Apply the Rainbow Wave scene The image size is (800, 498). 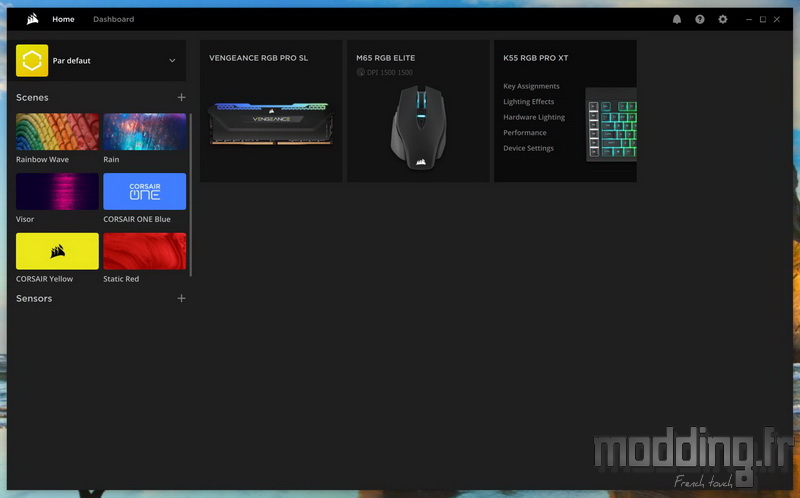pyautogui.click(x=57, y=132)
